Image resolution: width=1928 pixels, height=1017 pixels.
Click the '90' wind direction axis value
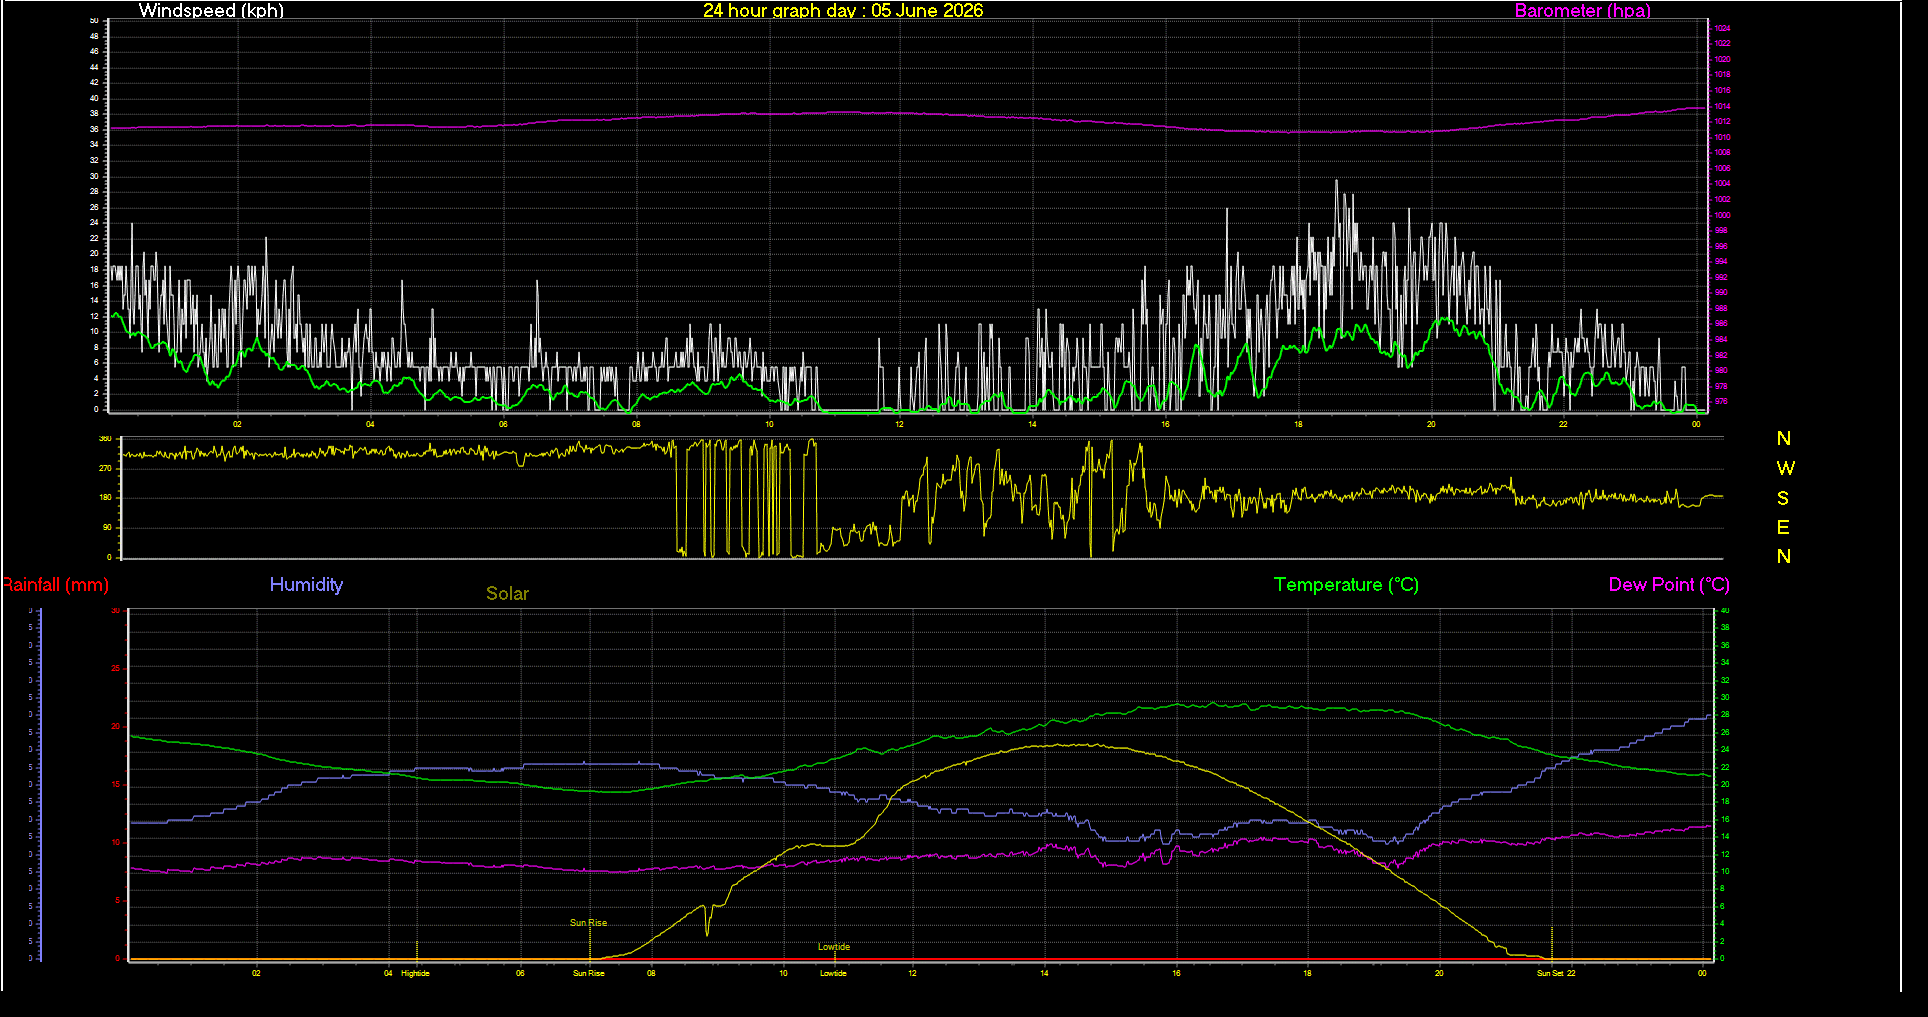point(107,527)
